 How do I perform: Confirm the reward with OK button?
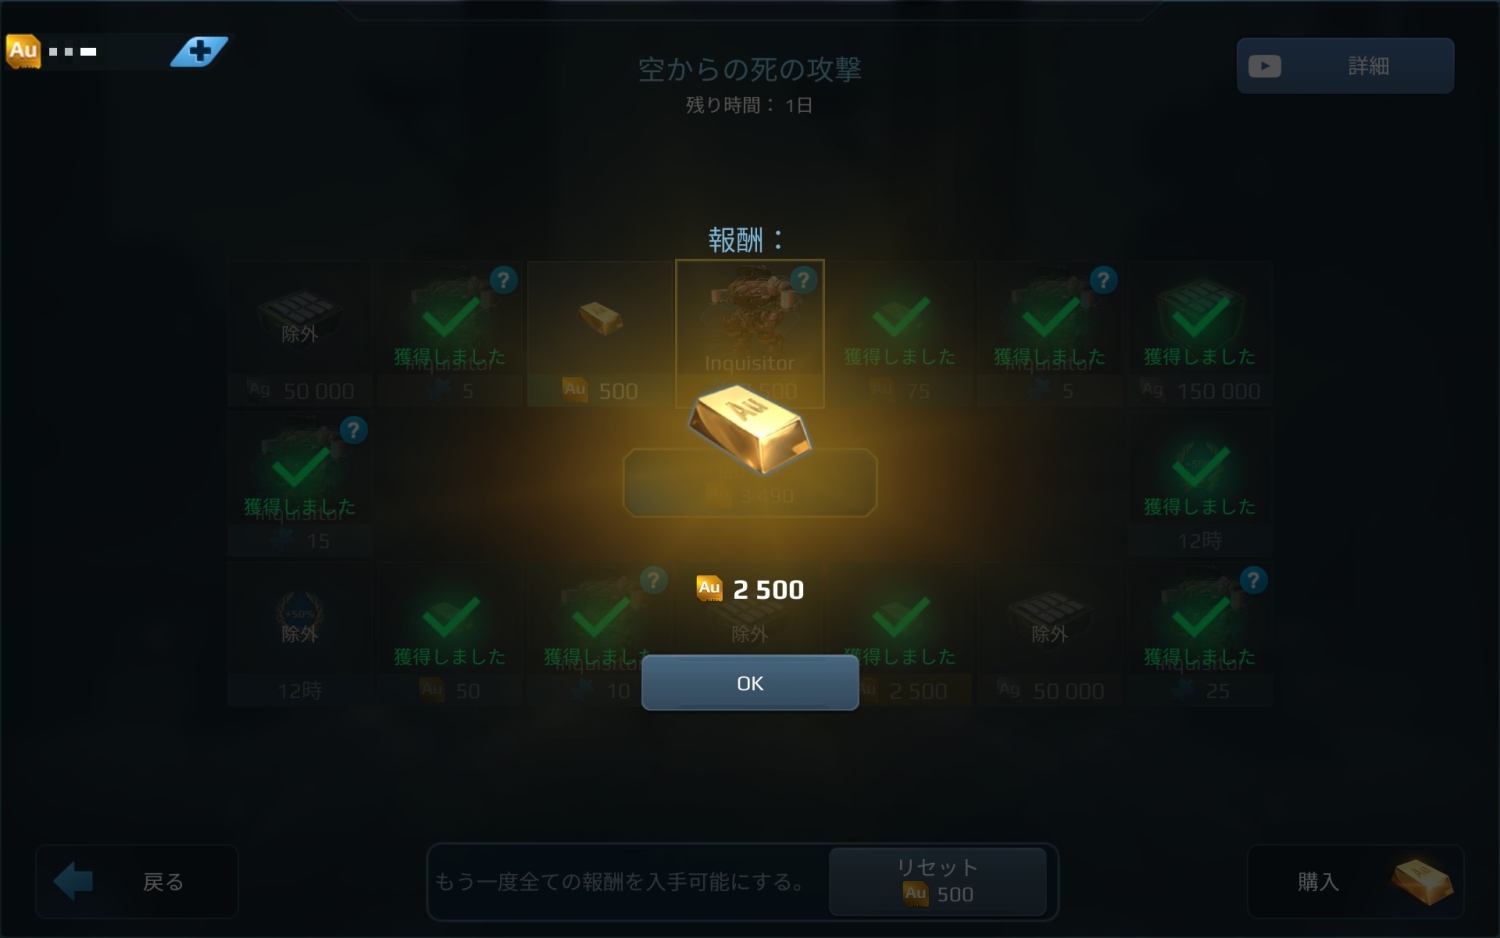tap(749, 683)
